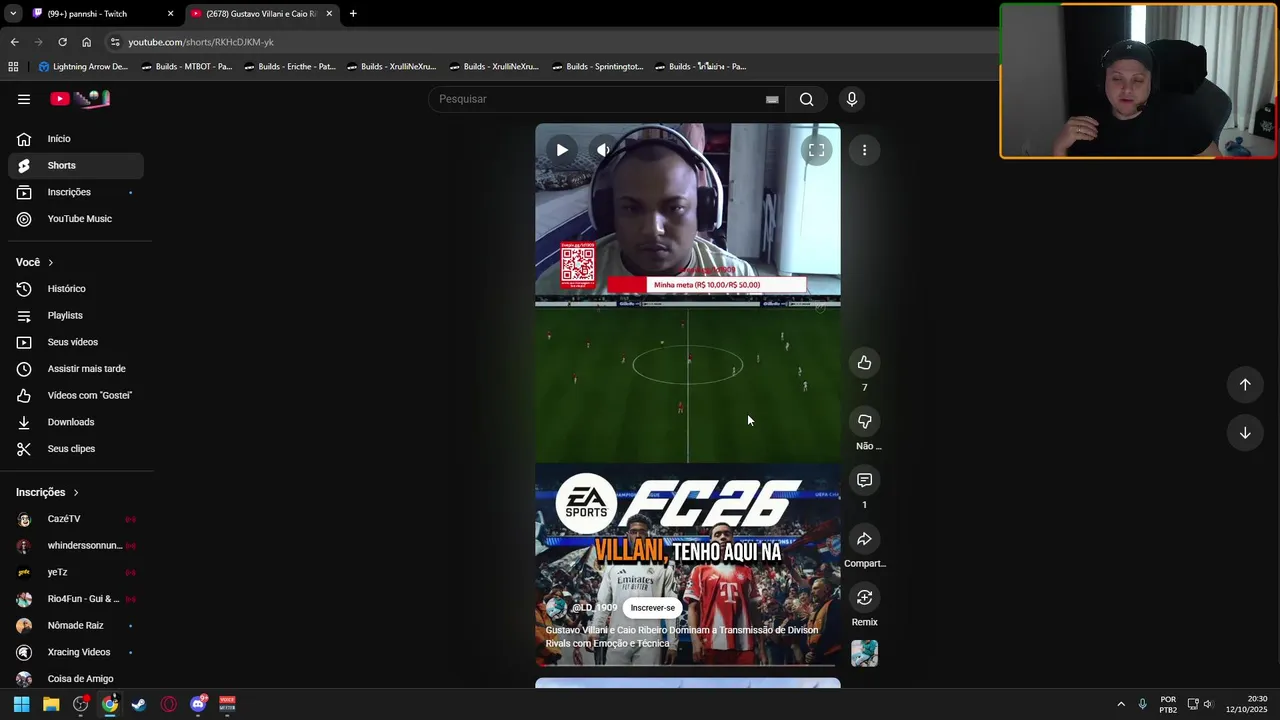Expand the Você section
The image size is (1280, 720).
click(35, 262)
